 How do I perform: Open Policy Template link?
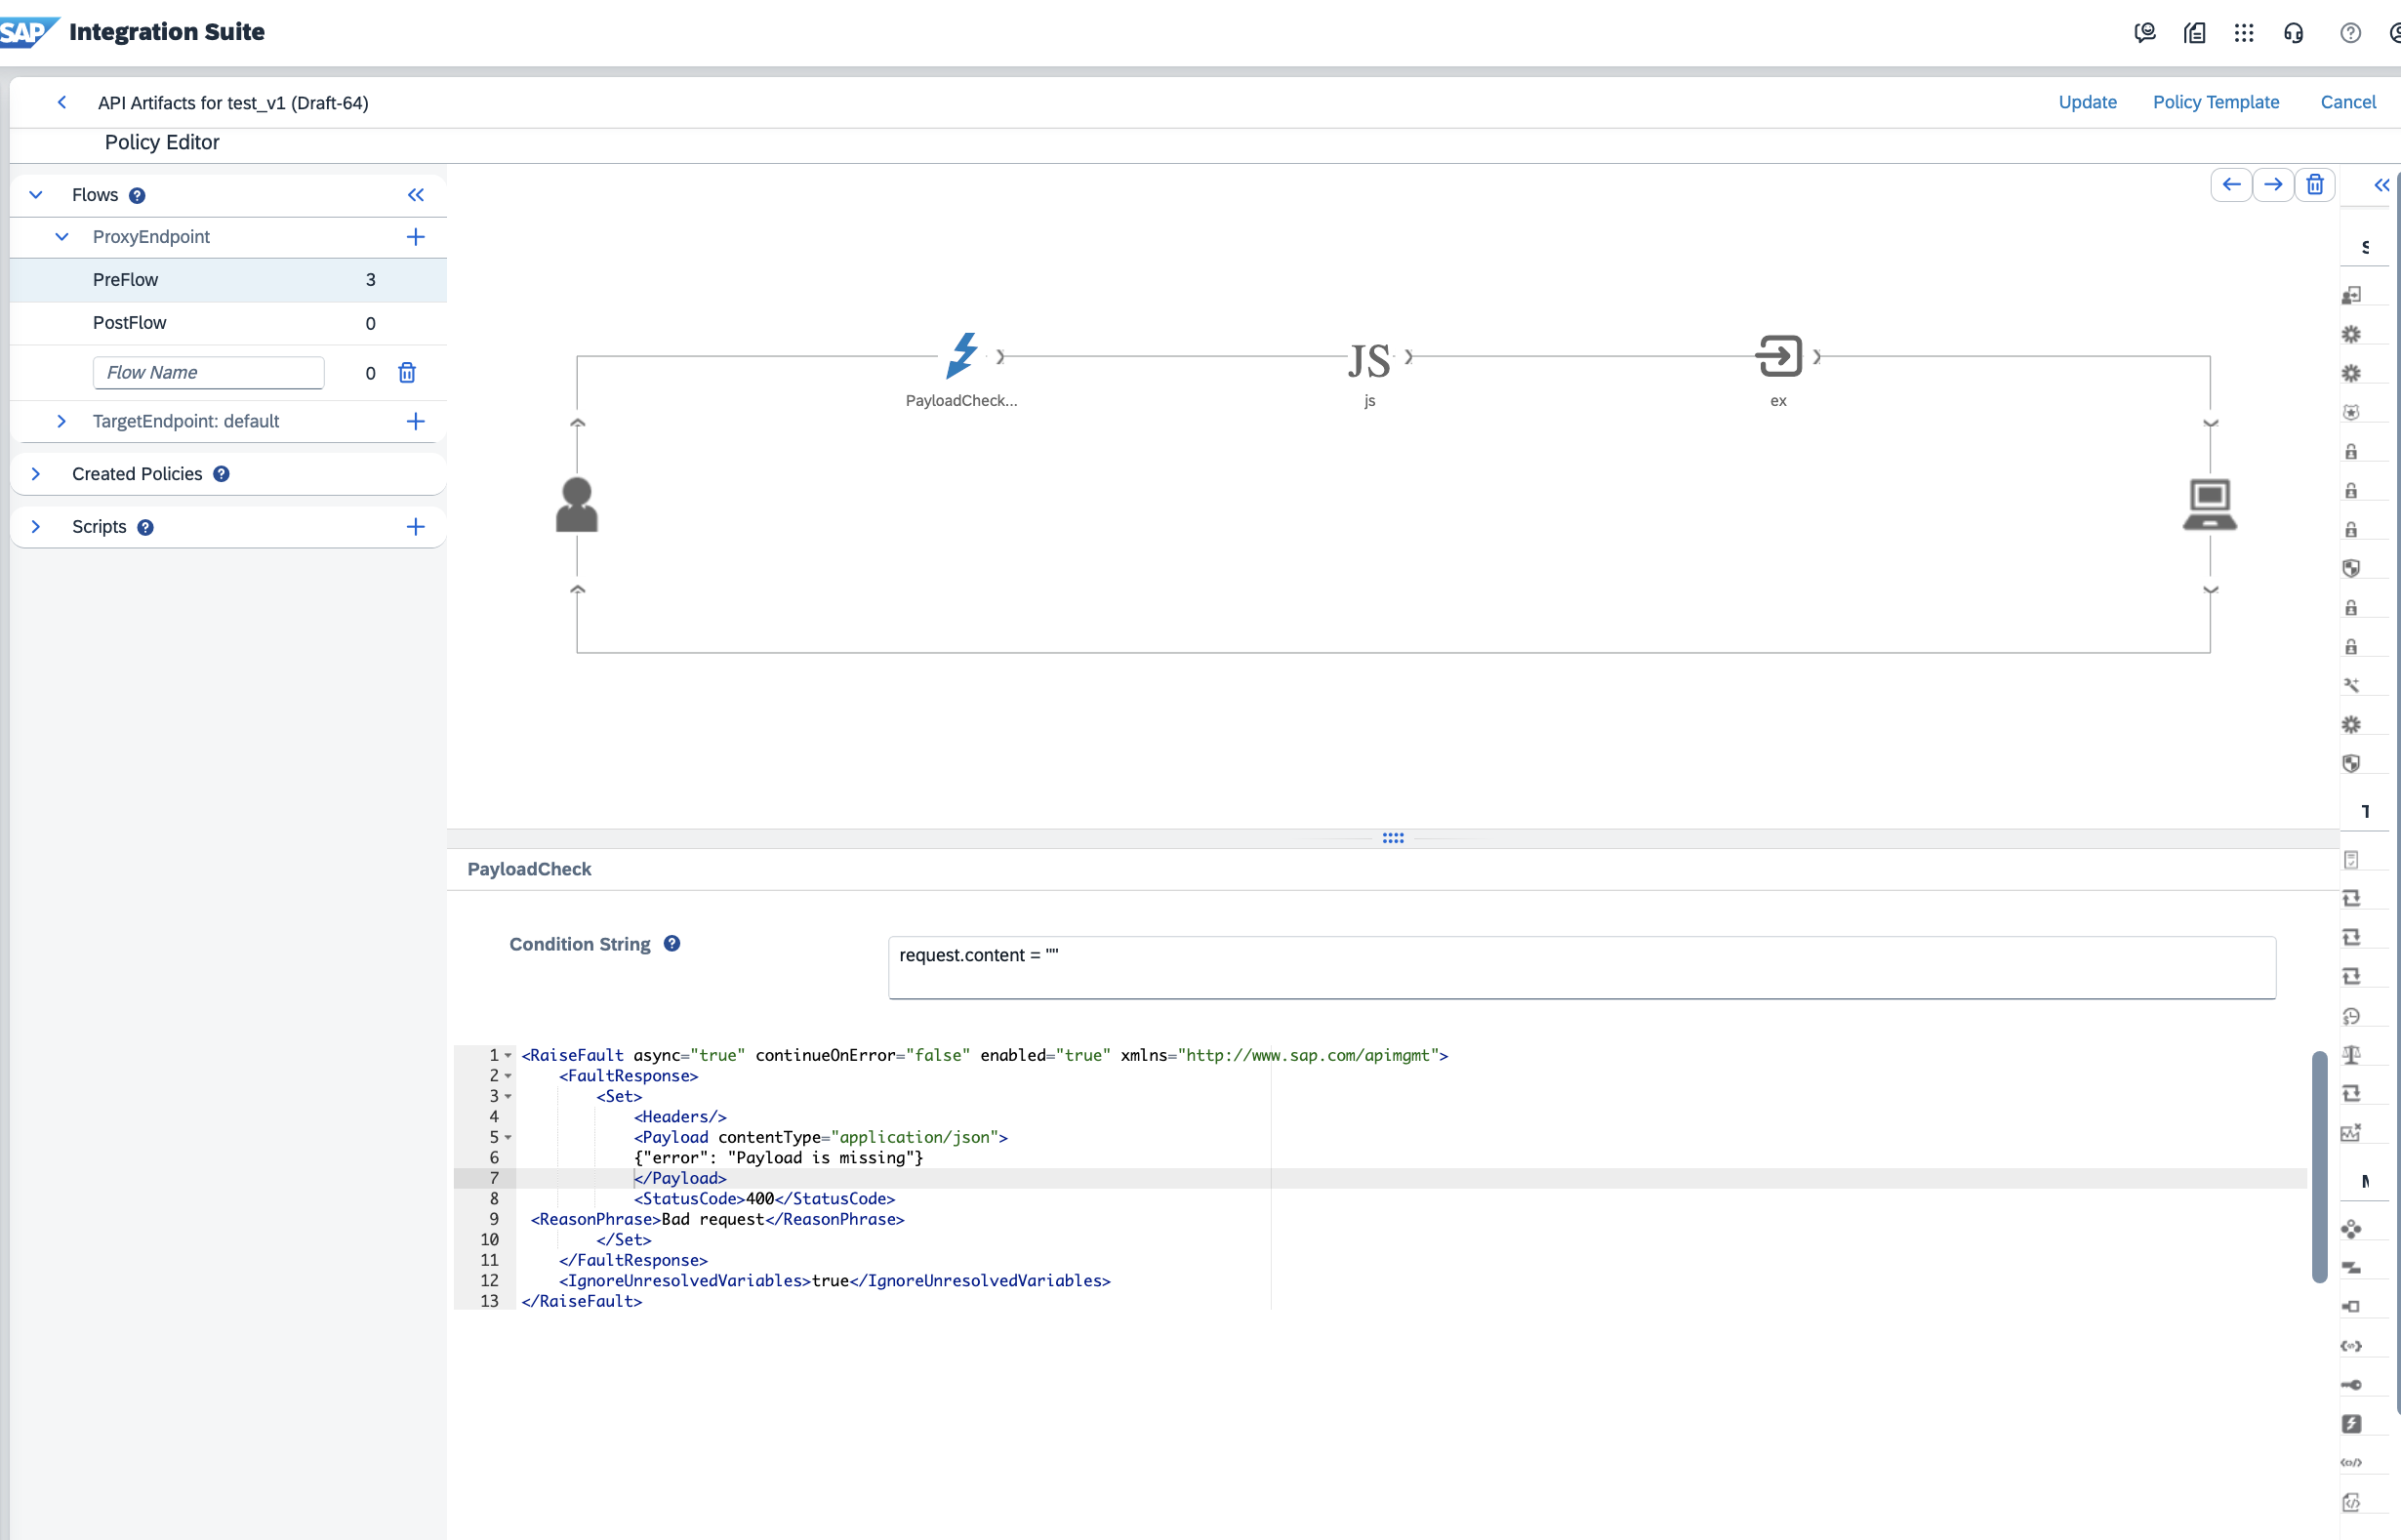pyautogui.click(x=2215, y=102)
